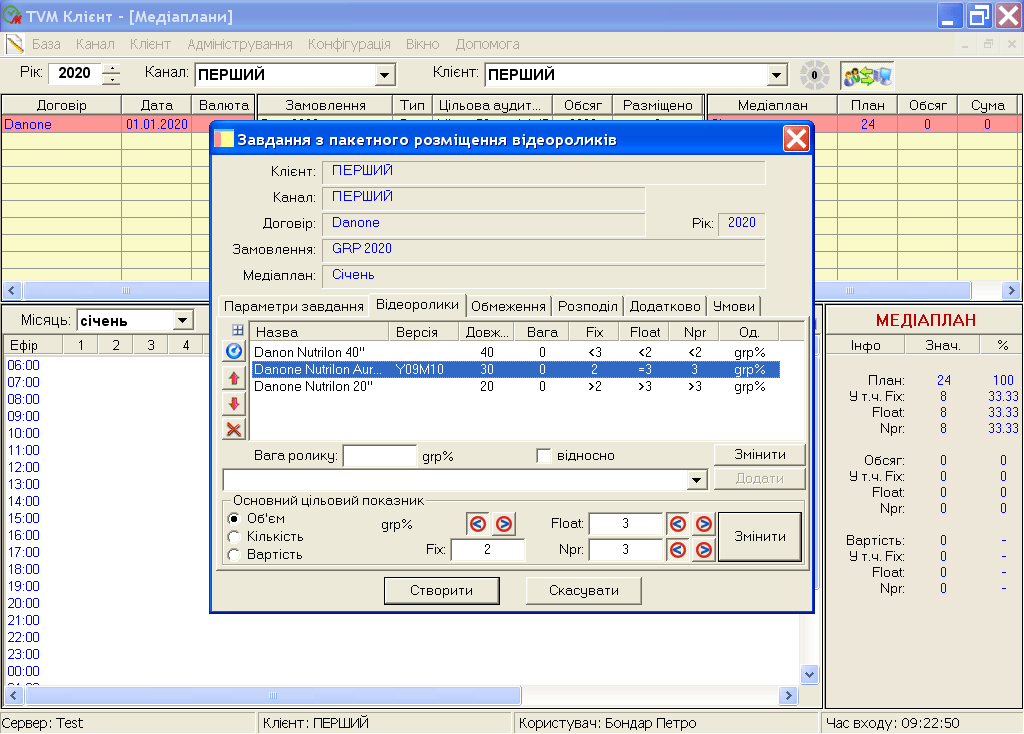Switch to the 'Обмеження' tab
This screenshot has height=734, width=1024.
(508, 306)
